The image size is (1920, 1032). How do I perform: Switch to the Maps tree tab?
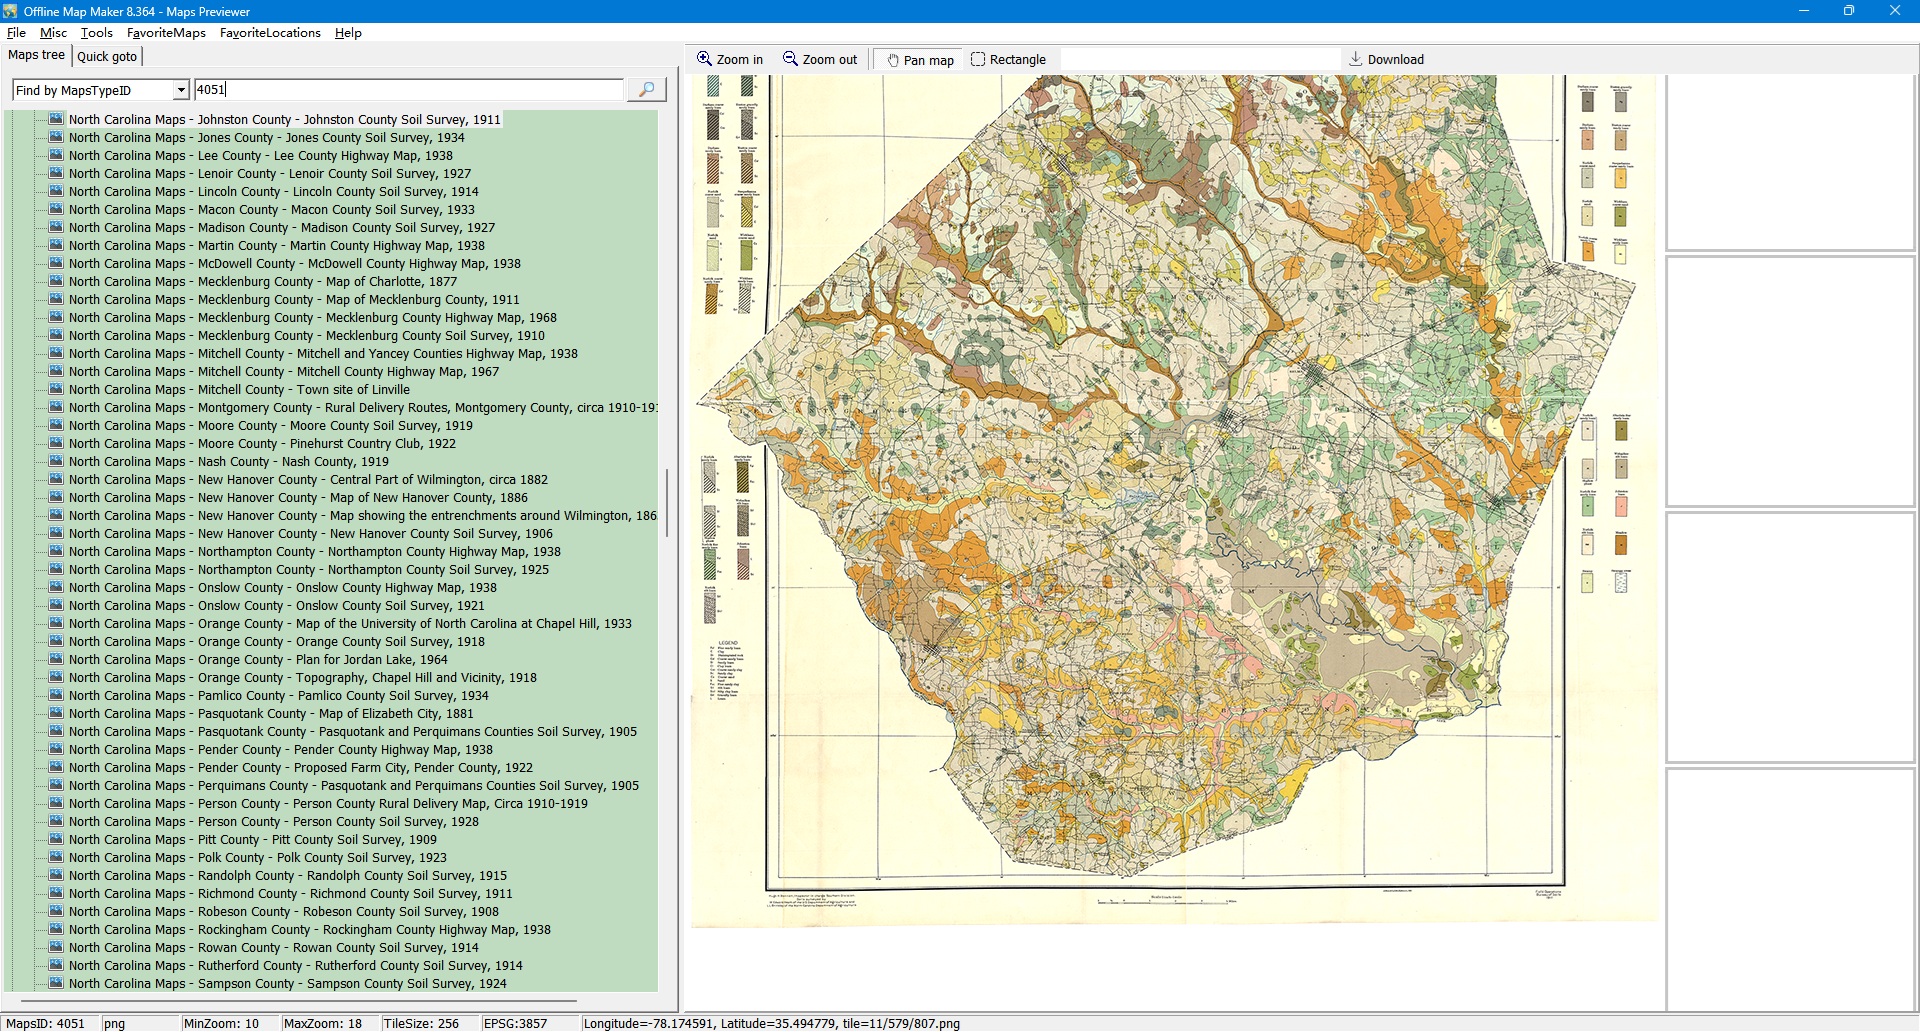37,55
